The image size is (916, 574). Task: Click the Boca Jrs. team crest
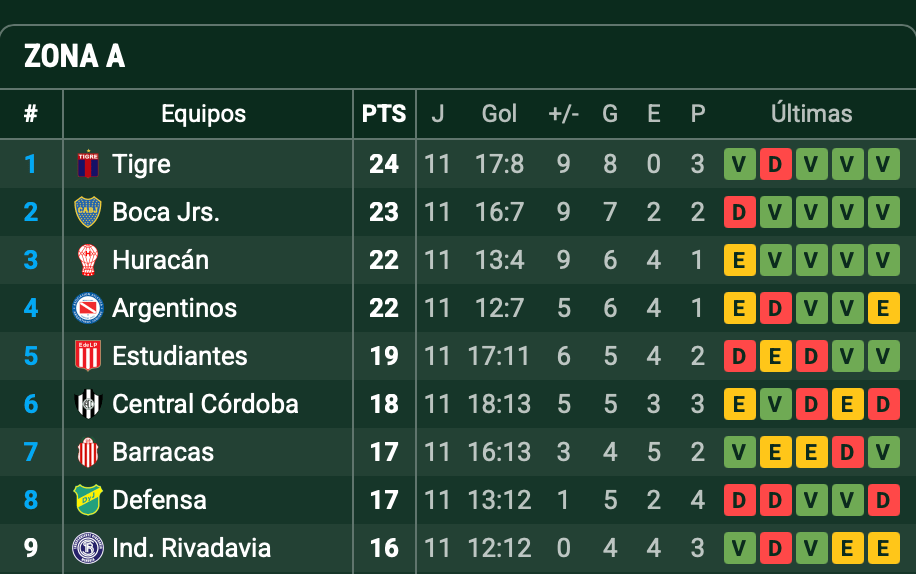(88, 212)
